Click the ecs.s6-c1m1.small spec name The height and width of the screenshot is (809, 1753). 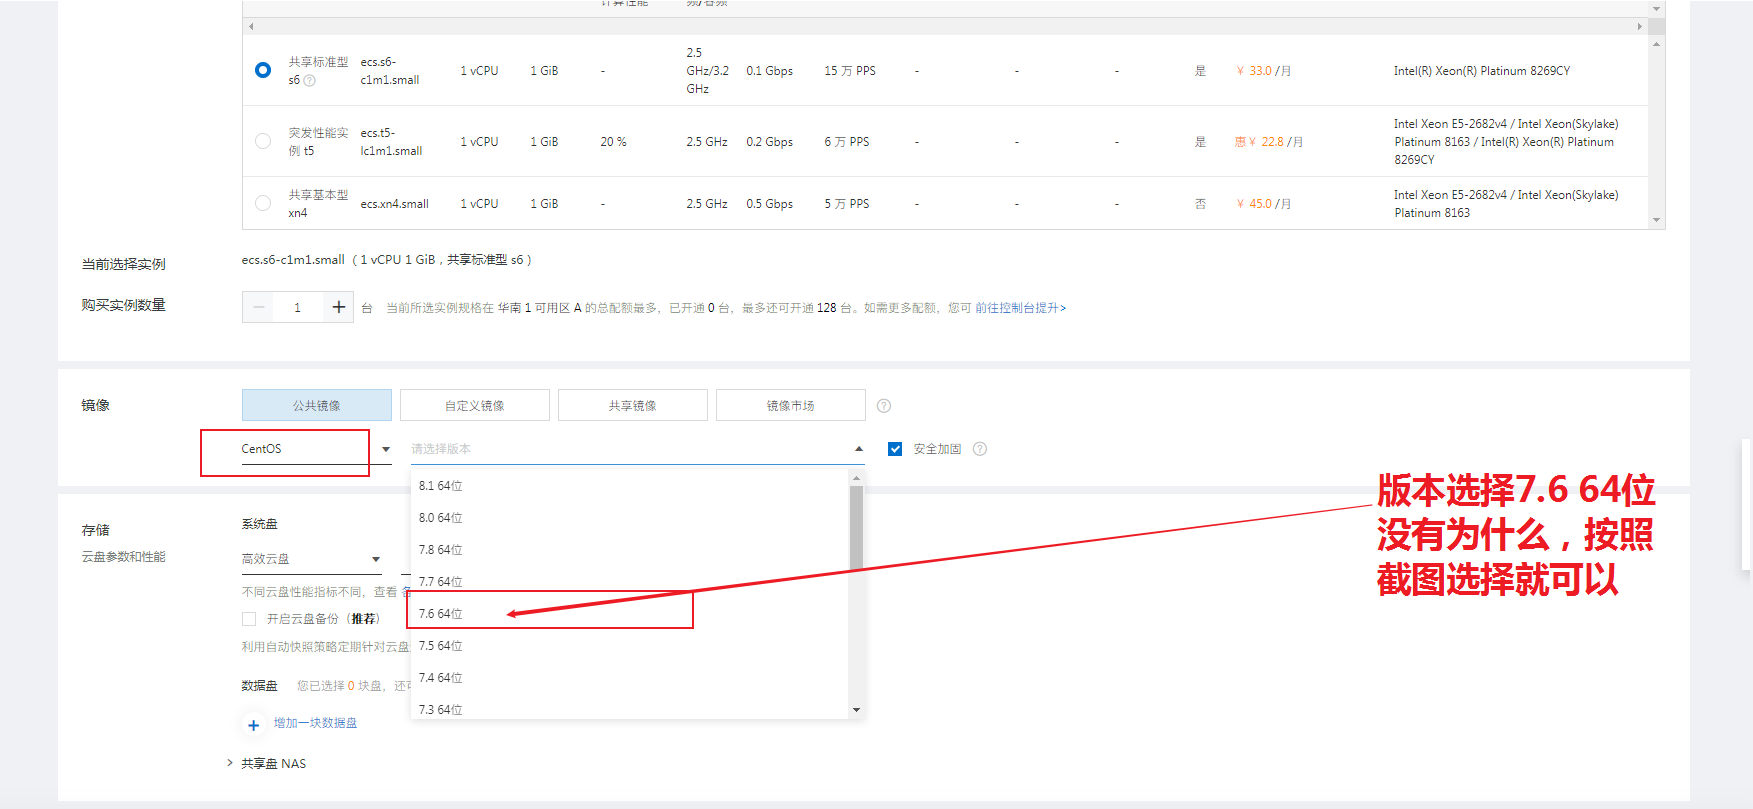click(390, 71)
